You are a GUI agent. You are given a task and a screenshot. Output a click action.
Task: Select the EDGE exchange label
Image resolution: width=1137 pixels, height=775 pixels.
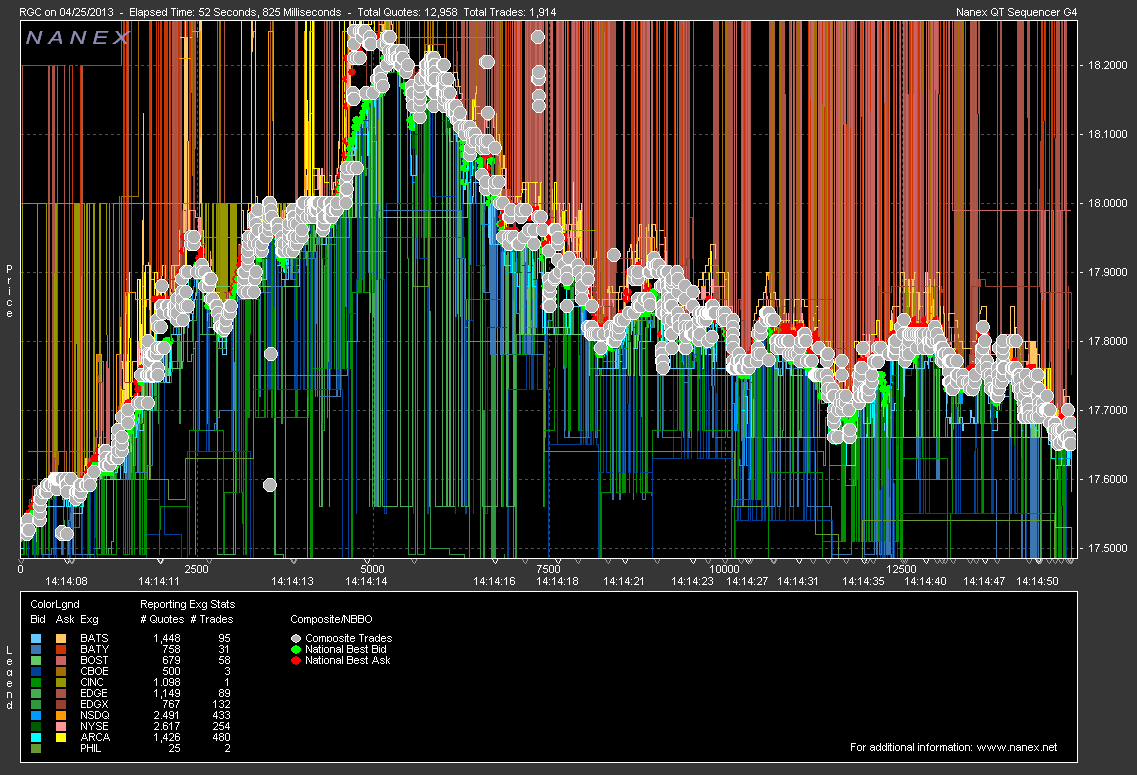click(x=94, y=694)
